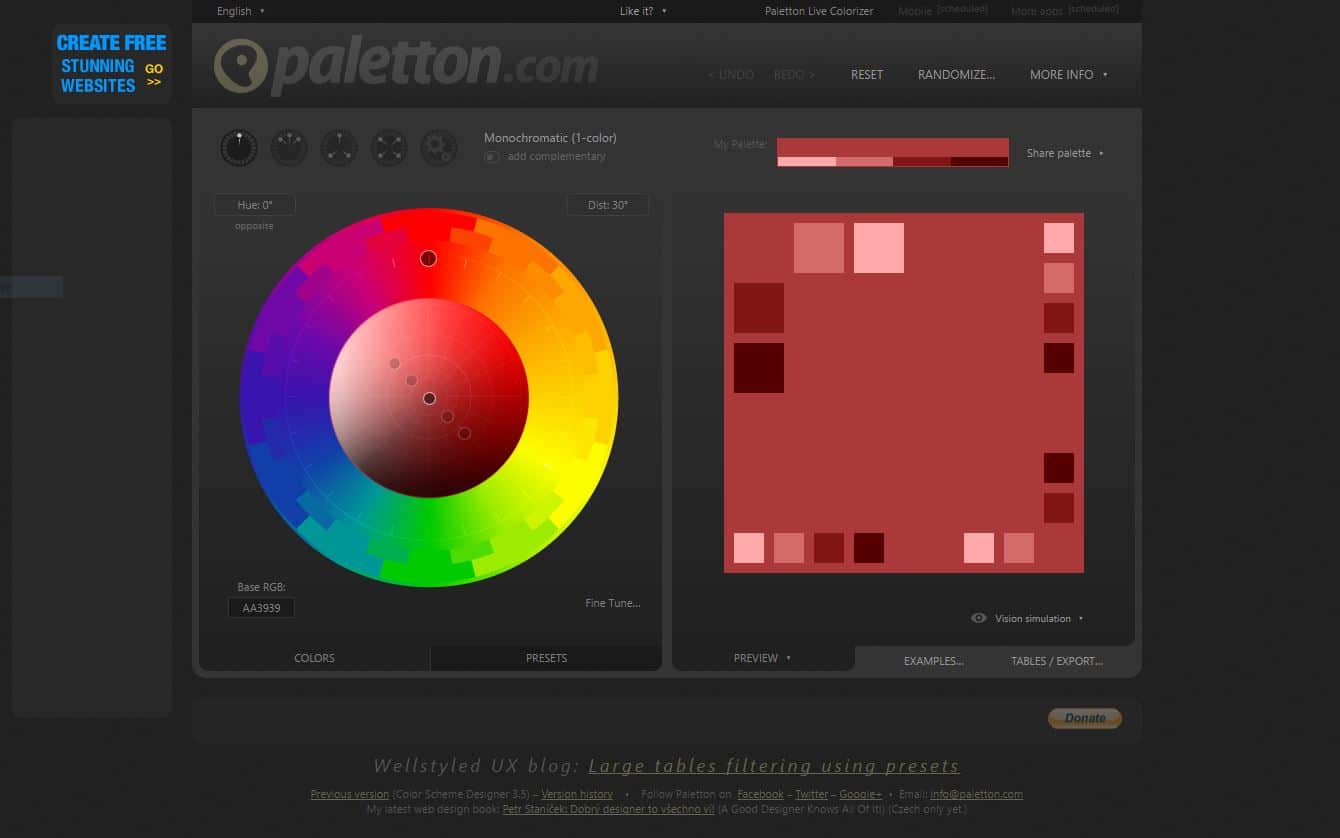
Task: Click the Dist: 30° field
Action: (608, 205)
